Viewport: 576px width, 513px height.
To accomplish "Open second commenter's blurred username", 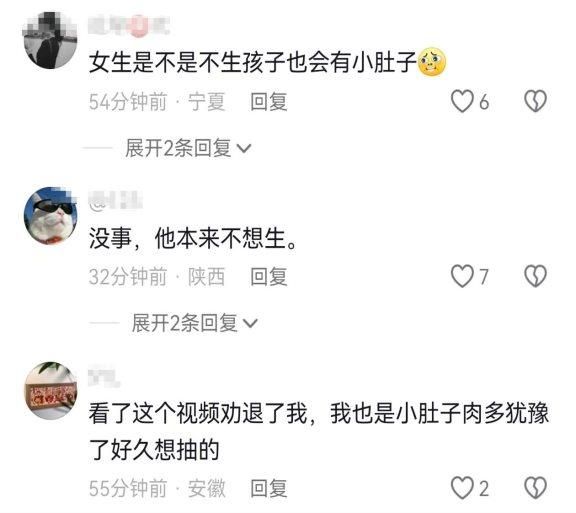I will pyautogui.click(x=115, y=201).
